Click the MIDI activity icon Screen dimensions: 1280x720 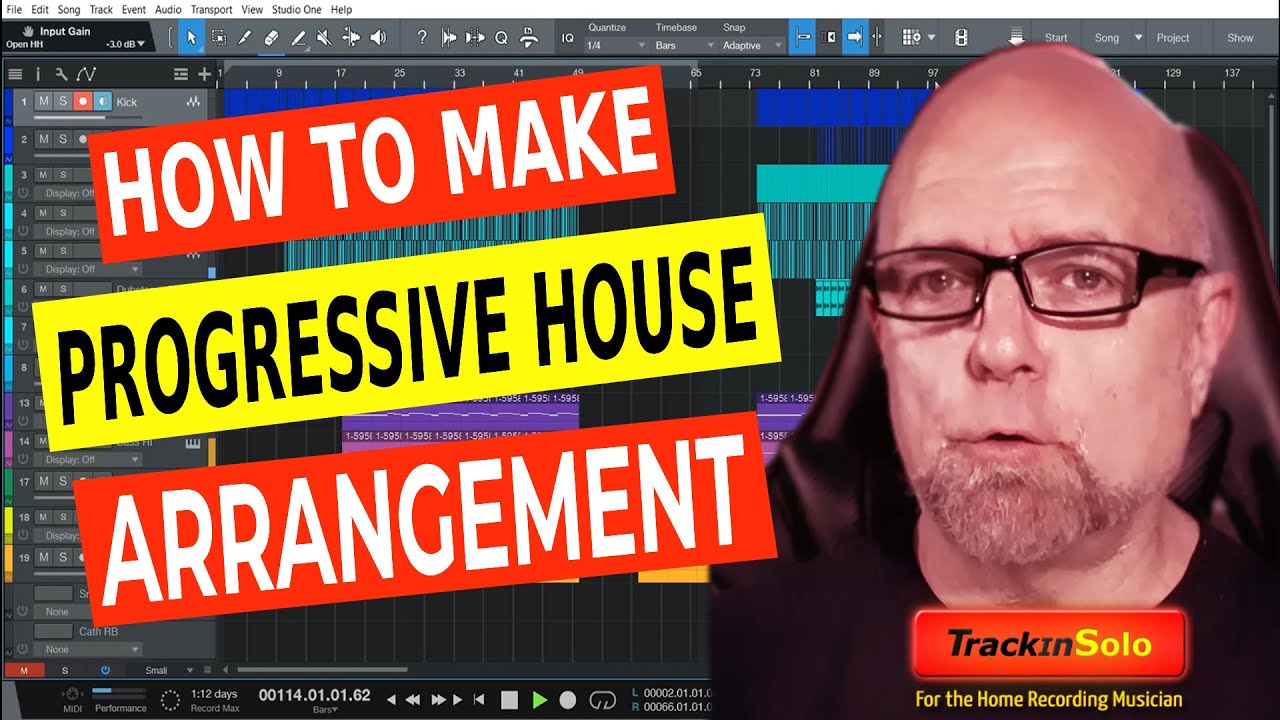point(72,694)
